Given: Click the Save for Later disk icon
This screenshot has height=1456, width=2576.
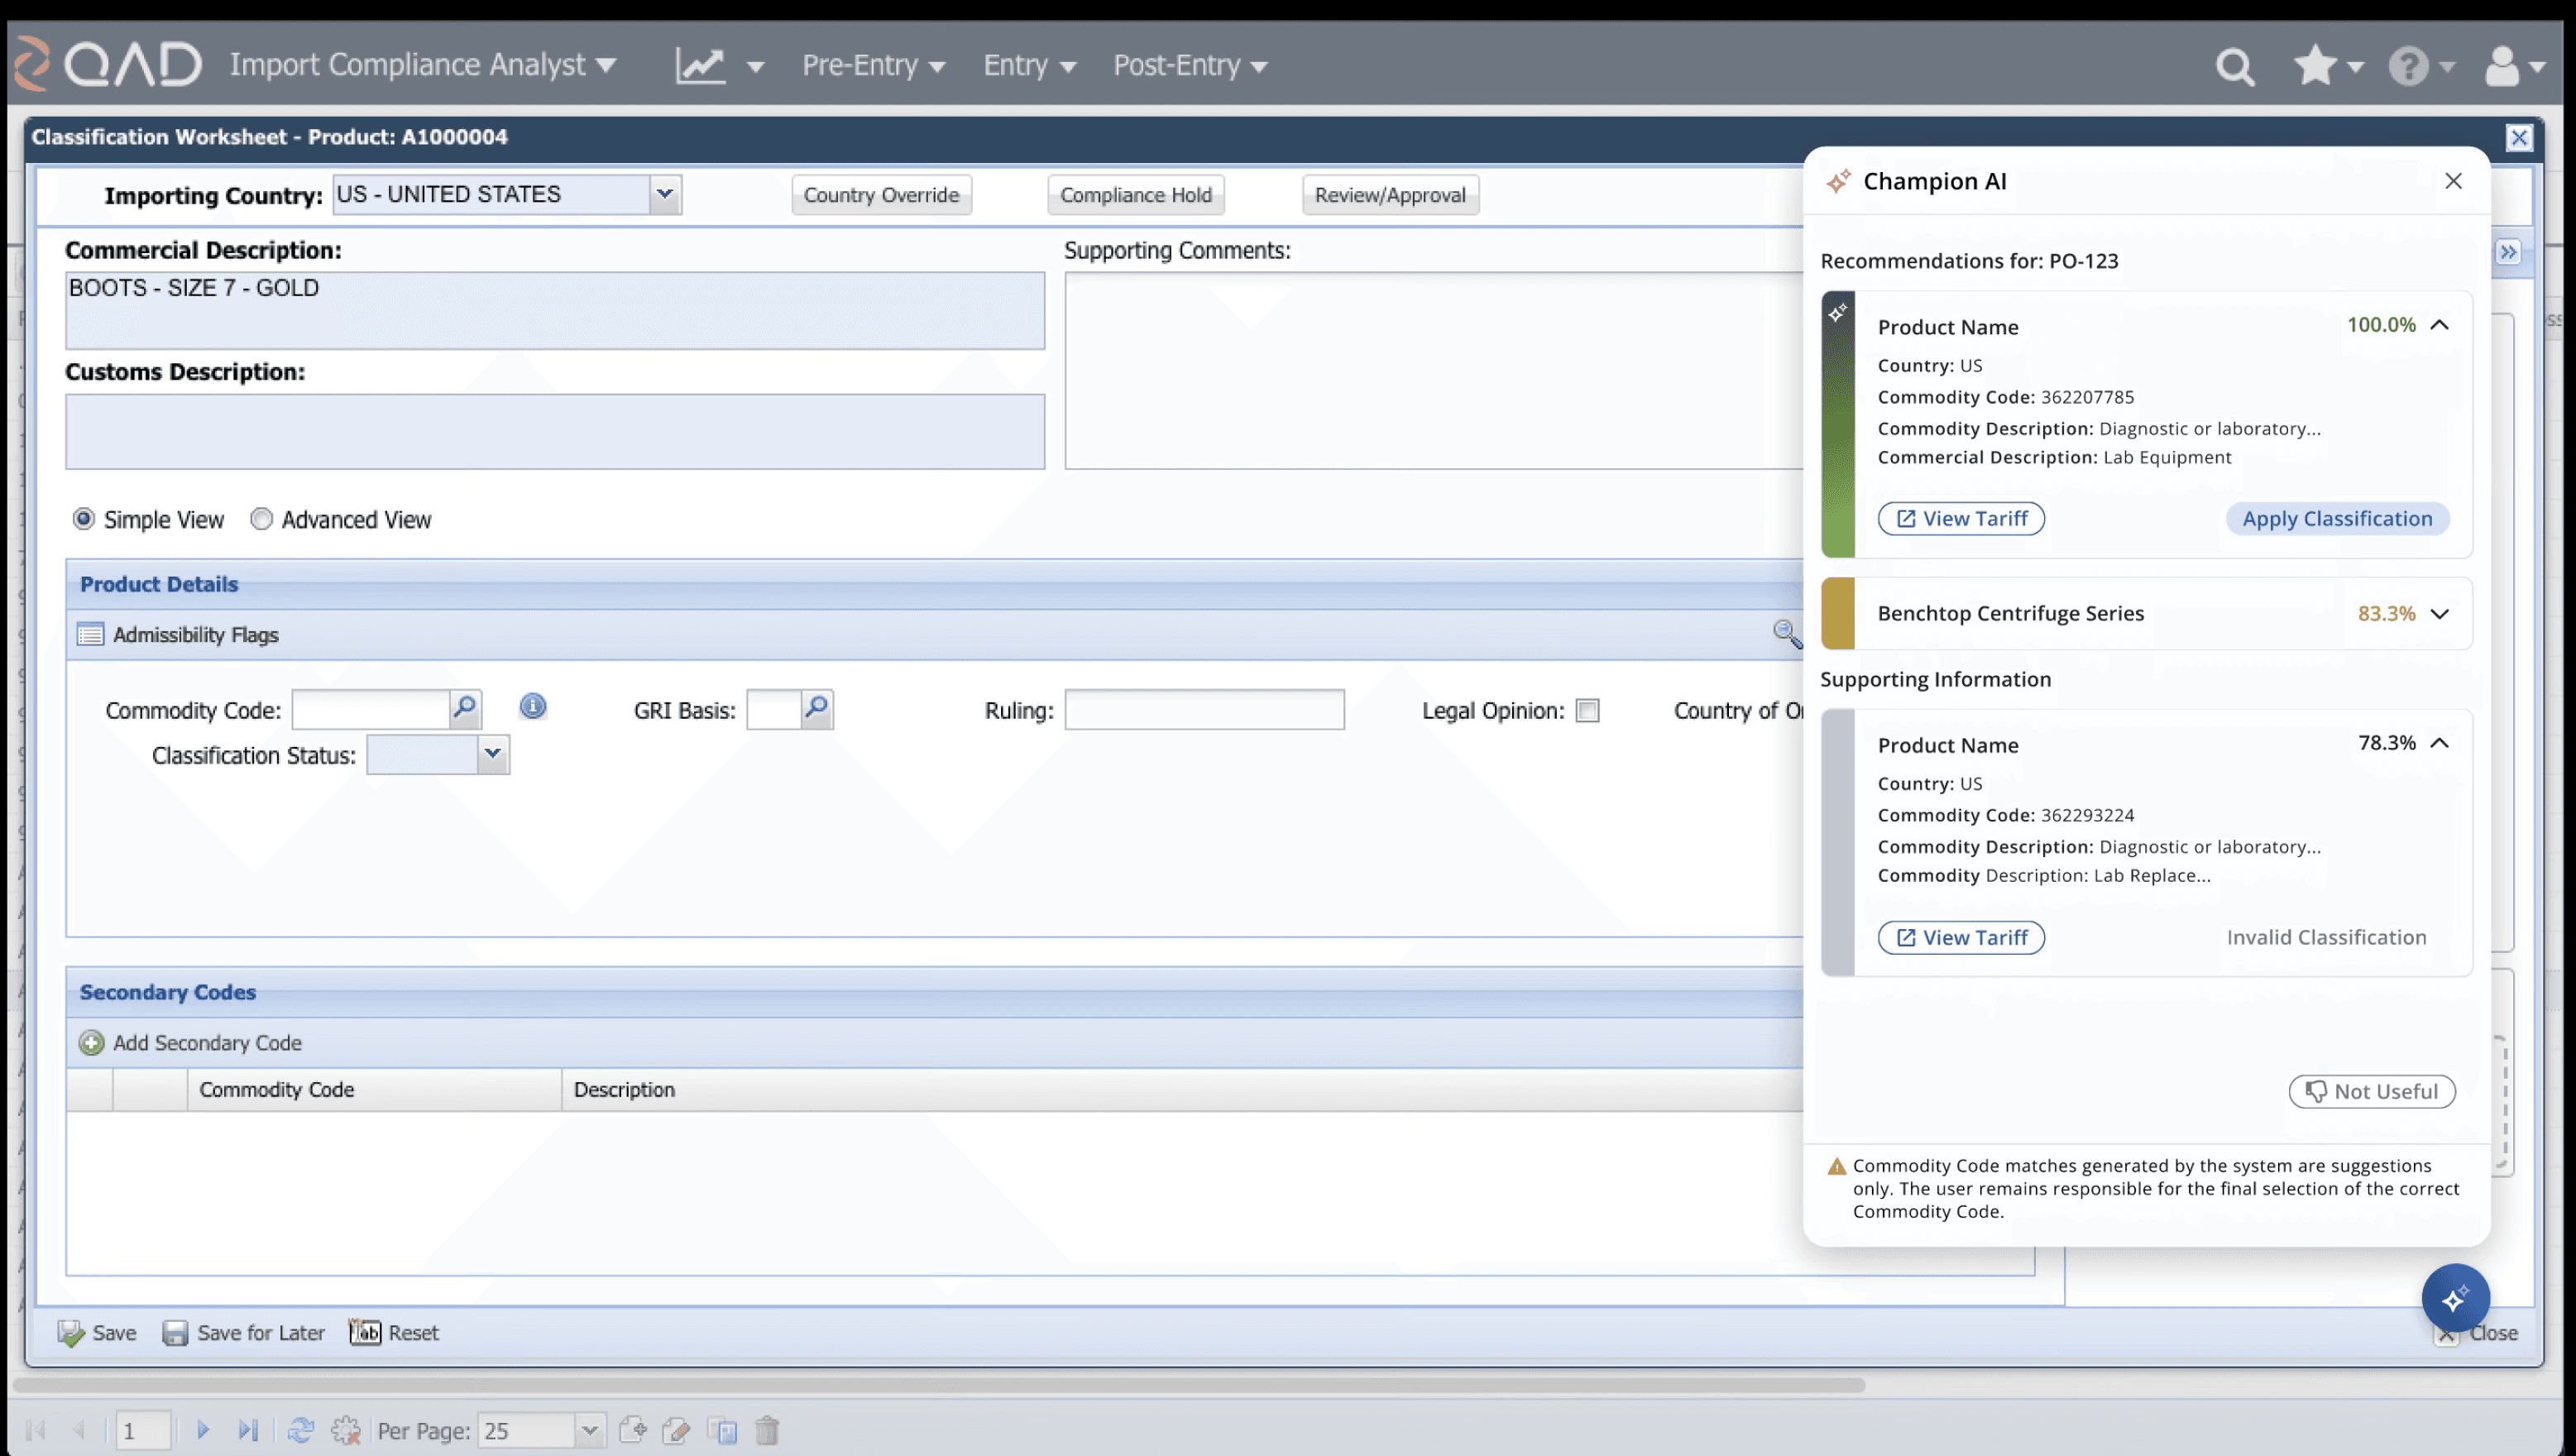Looking at the screenshot, I should pyautogui.click(x=175, y=1333).
